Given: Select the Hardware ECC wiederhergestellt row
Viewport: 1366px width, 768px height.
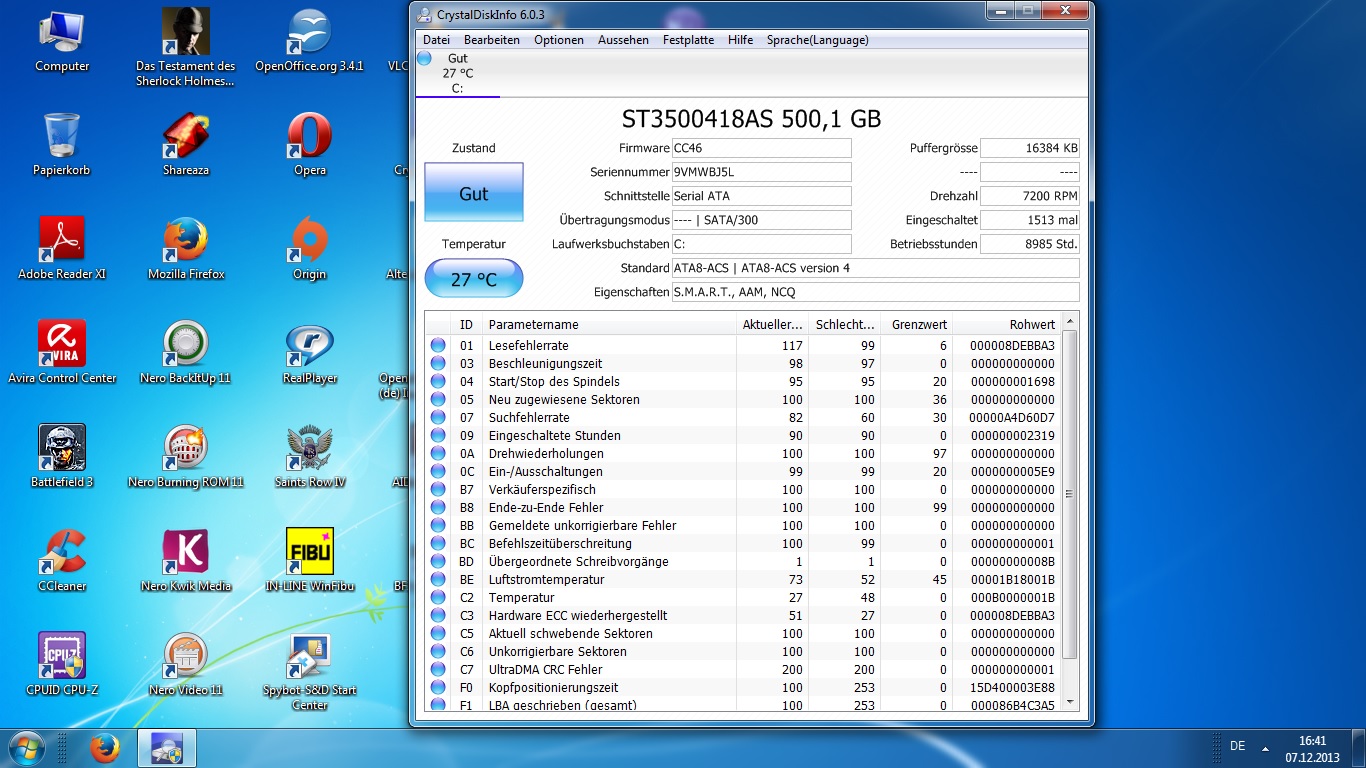Looking at the screenshot, I should tap(742, 615).
